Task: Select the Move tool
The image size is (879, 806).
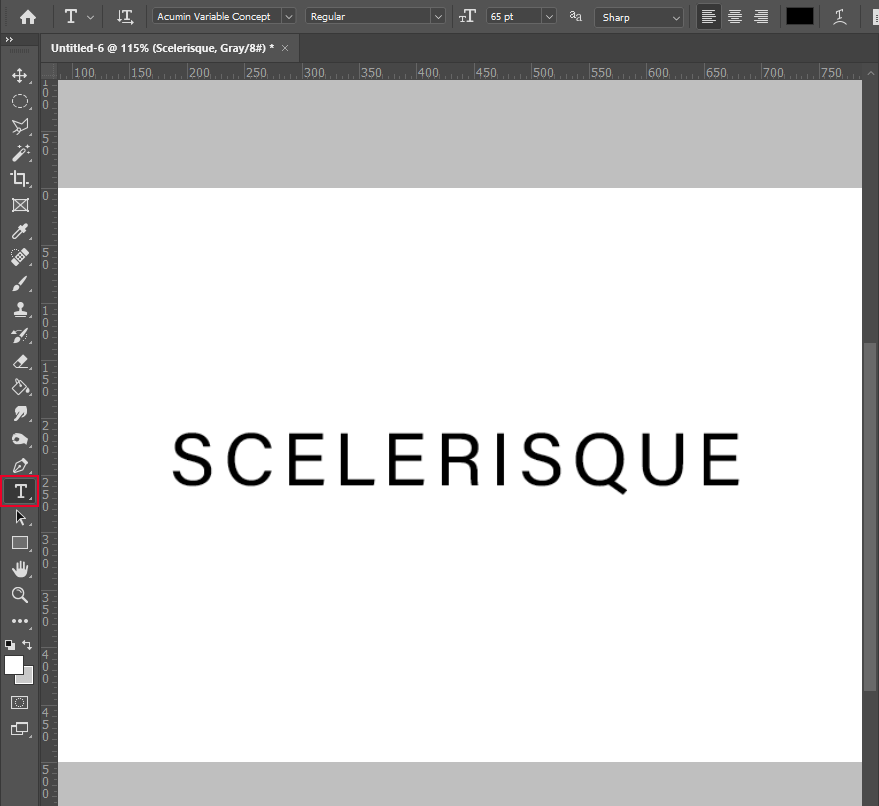Action: [20, 76]
